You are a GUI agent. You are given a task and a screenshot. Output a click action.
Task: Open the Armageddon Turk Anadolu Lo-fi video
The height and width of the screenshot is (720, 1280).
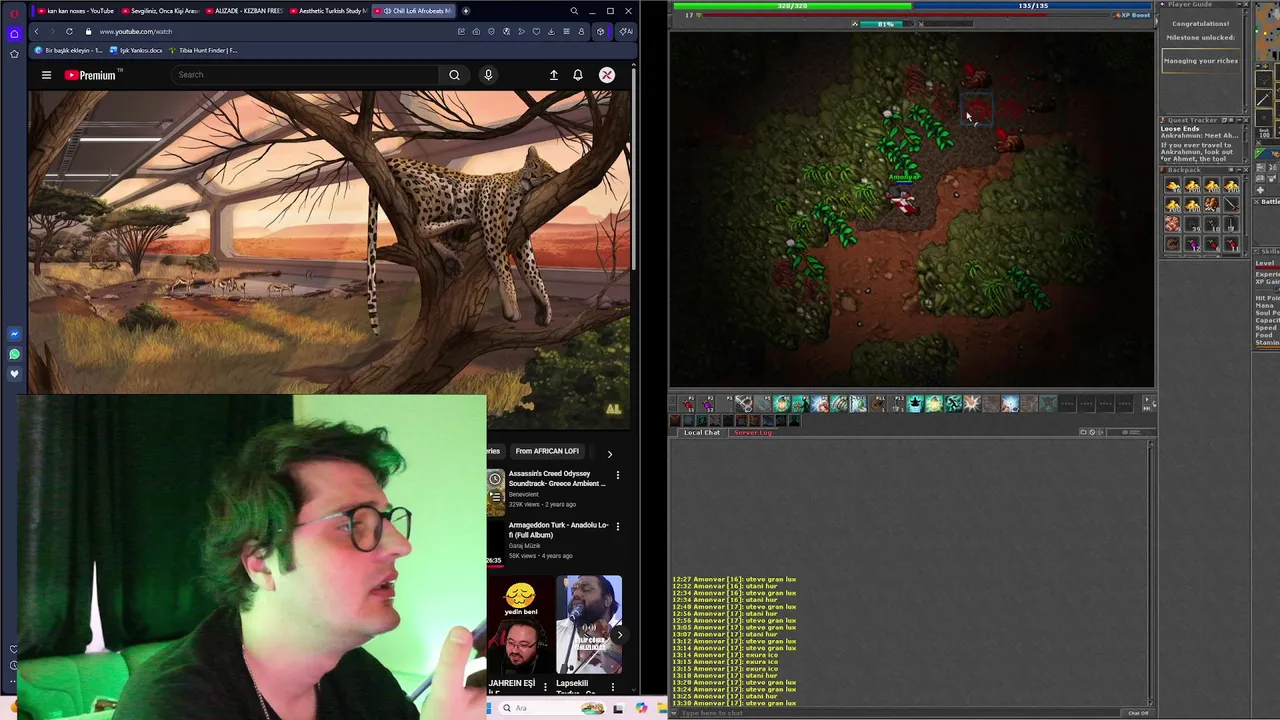(x=558, y=530)
